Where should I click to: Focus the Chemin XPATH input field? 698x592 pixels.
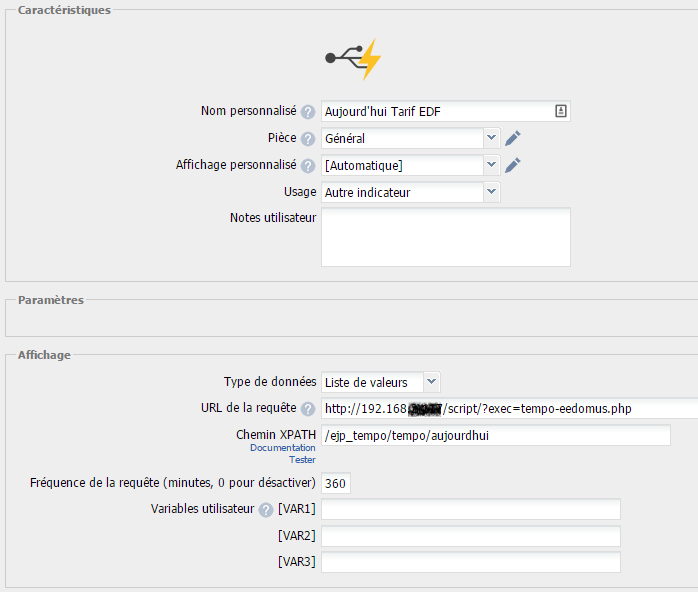coord(495,435)
